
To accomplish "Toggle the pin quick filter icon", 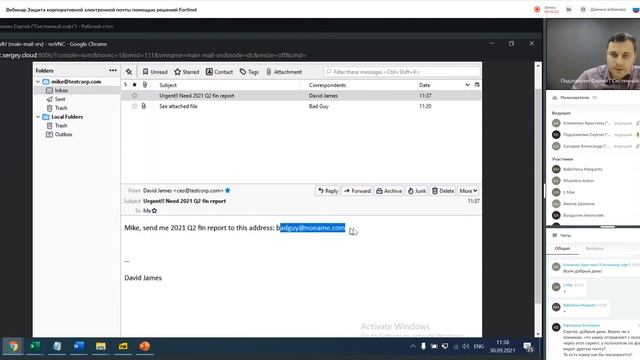I will pos(129,72).
